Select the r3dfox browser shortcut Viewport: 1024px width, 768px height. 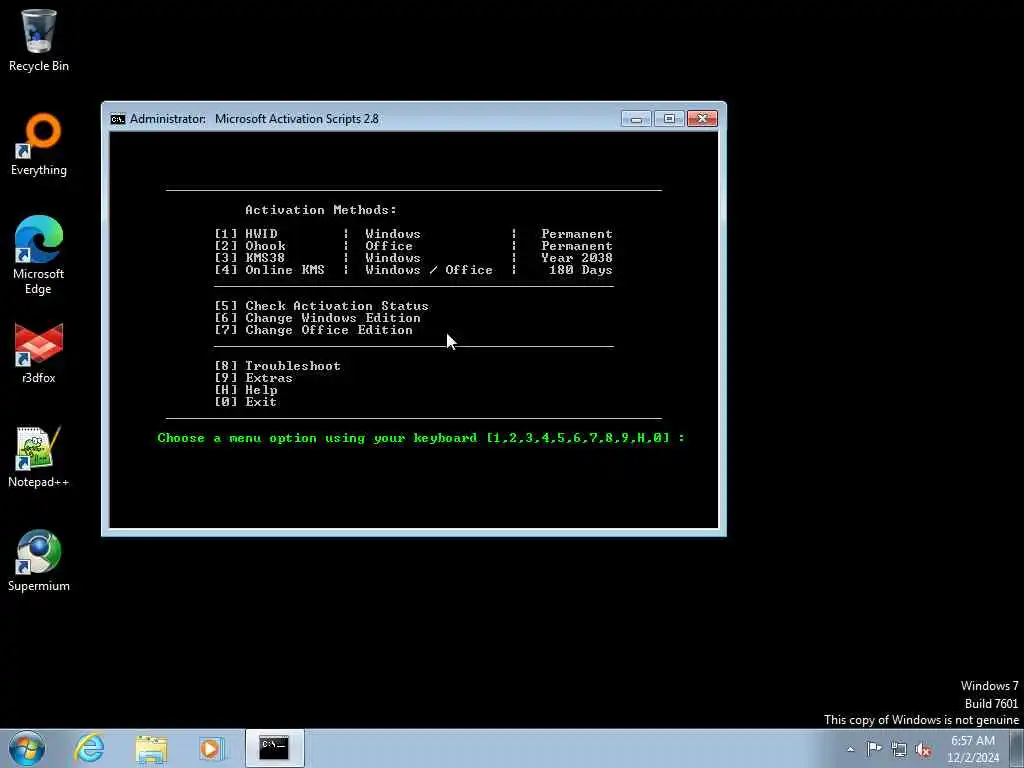click(39, 353)
